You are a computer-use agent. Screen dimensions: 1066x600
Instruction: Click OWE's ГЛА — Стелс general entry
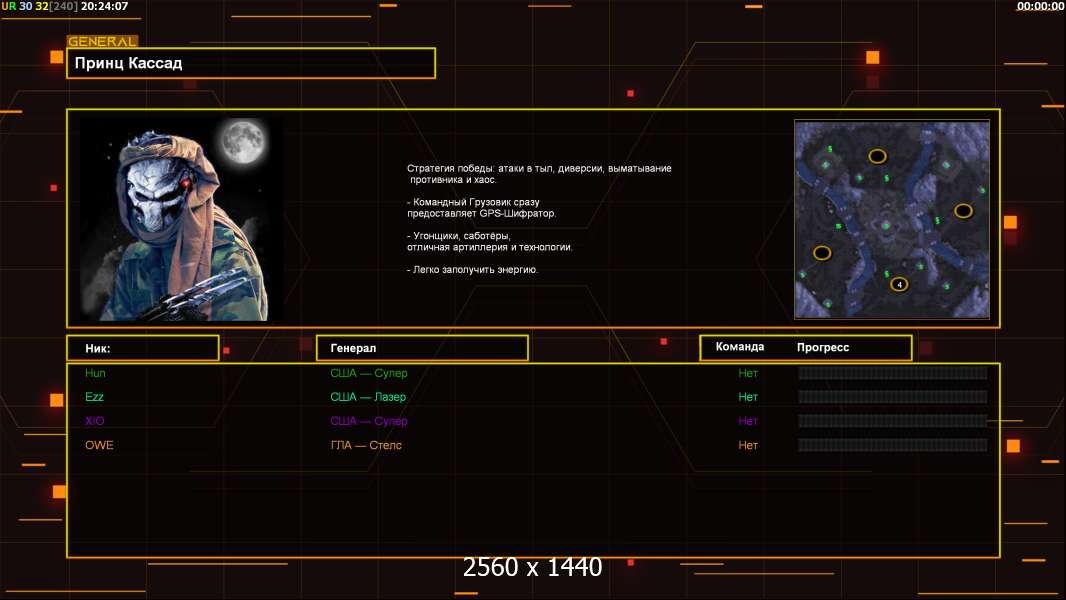click(x=366, y=445)
